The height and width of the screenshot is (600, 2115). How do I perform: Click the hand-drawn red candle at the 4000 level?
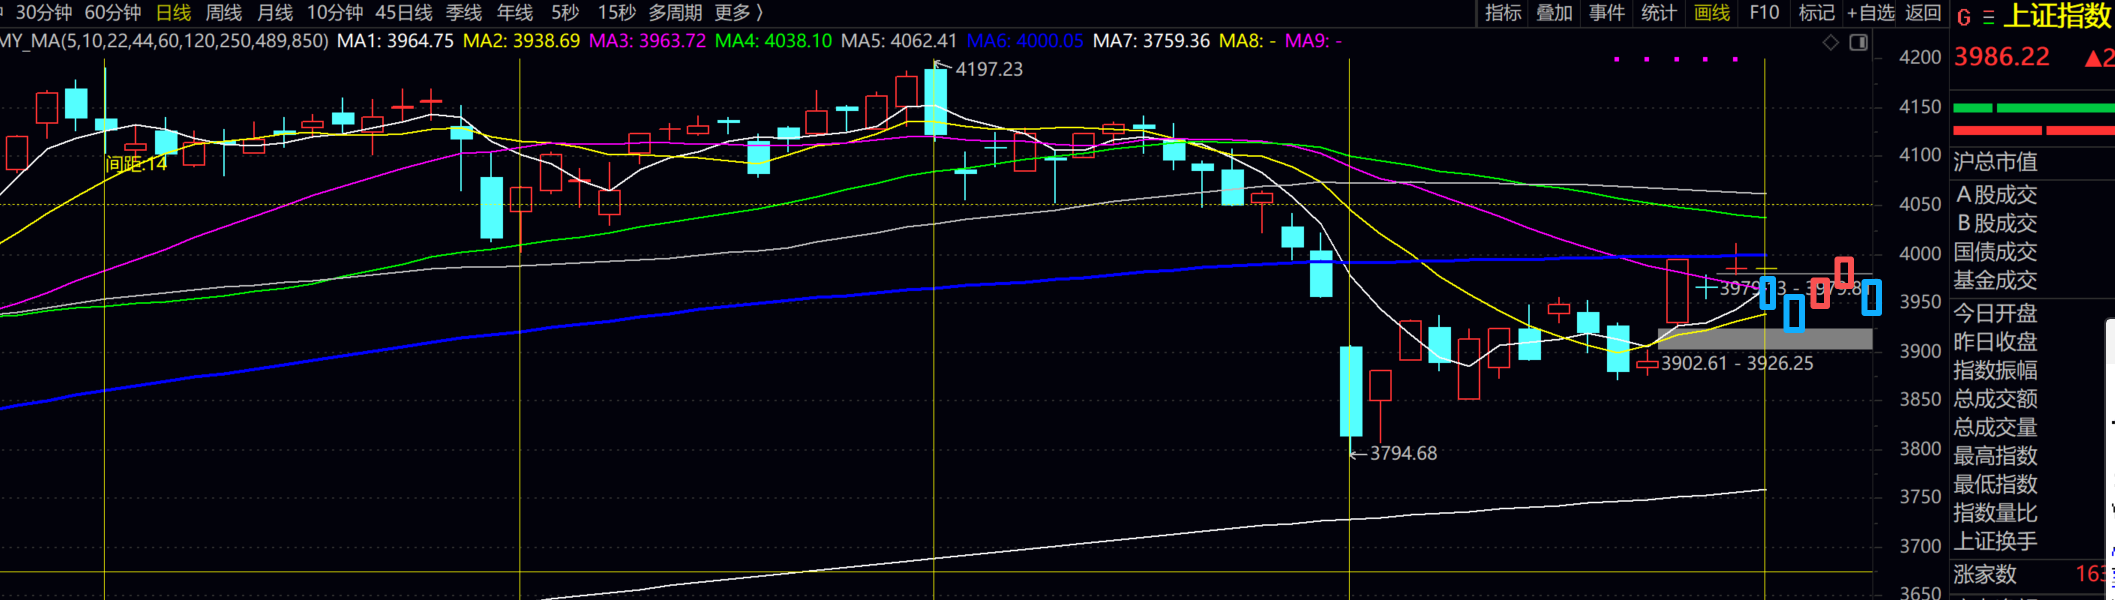pyautogui.click(x=1844, y=271)
